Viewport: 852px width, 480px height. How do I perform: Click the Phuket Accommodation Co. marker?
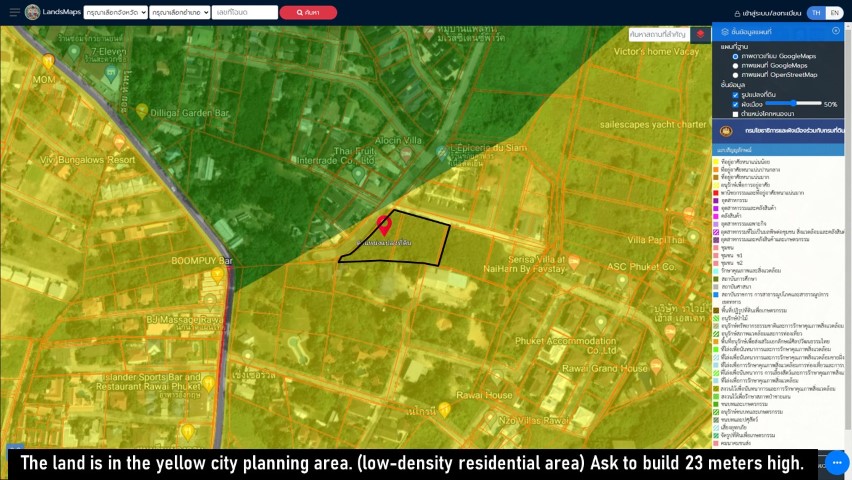(x=600, y=323)
